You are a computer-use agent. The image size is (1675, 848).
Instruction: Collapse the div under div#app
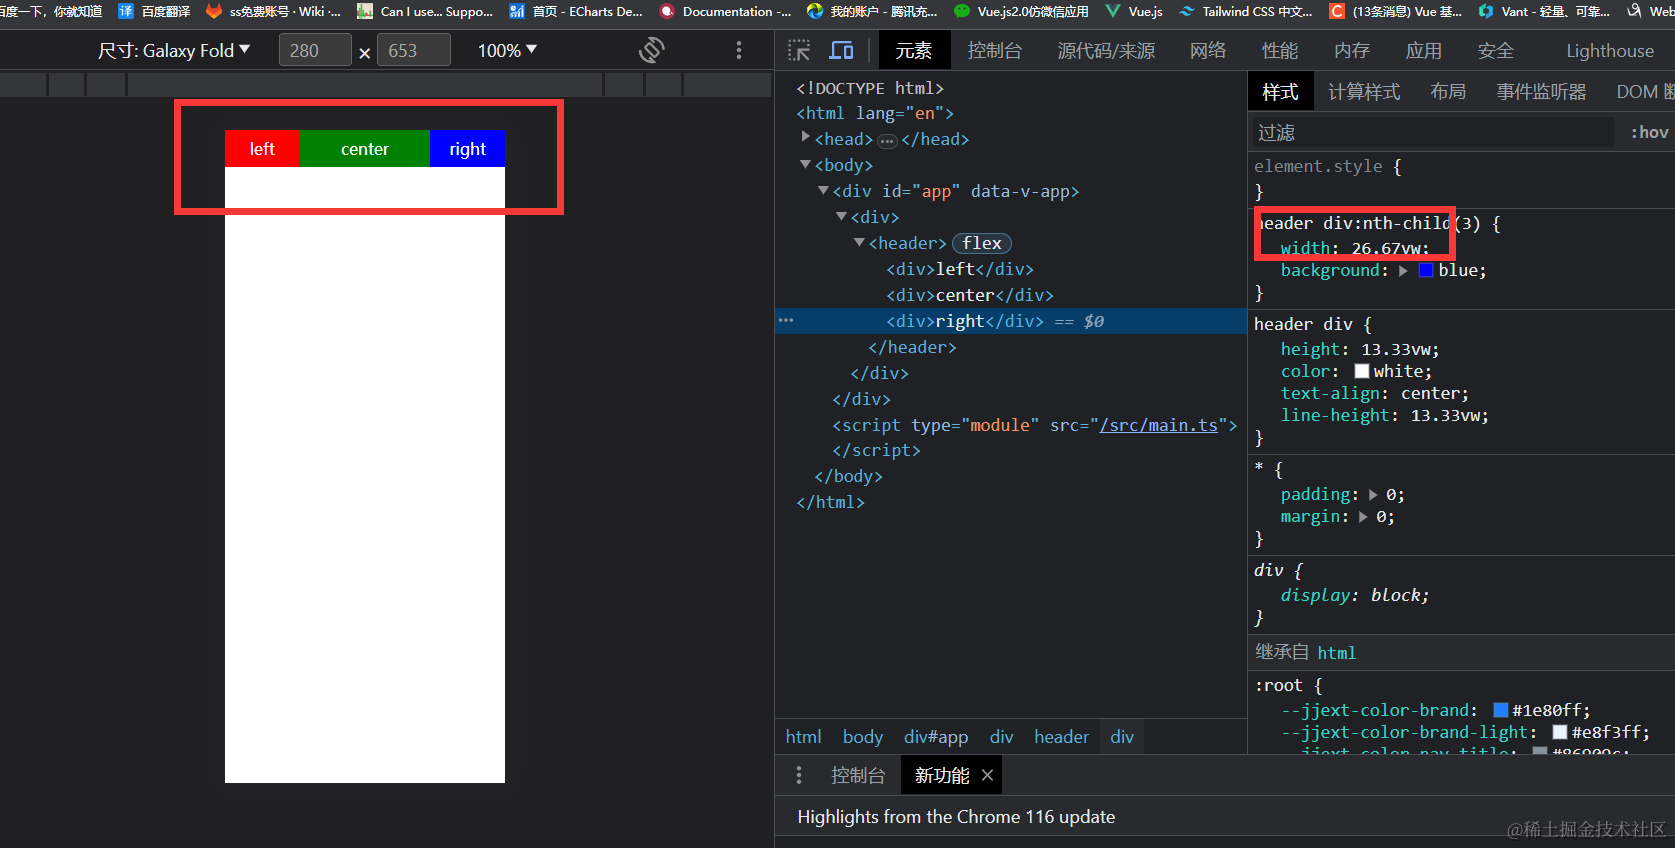coord(841,216)
